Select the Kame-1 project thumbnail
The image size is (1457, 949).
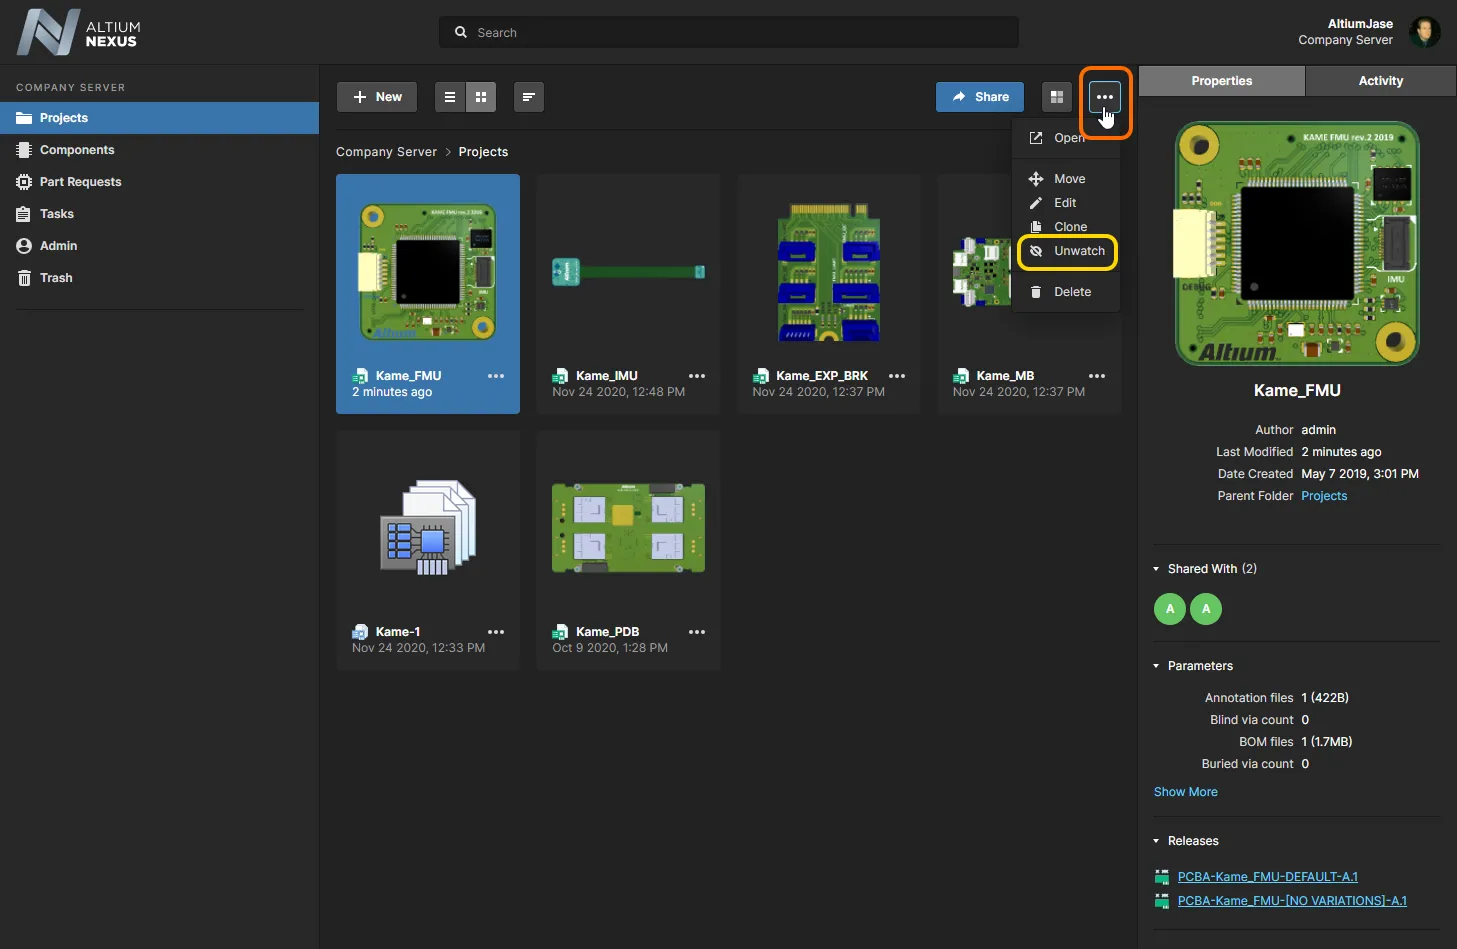pos(428,528)
